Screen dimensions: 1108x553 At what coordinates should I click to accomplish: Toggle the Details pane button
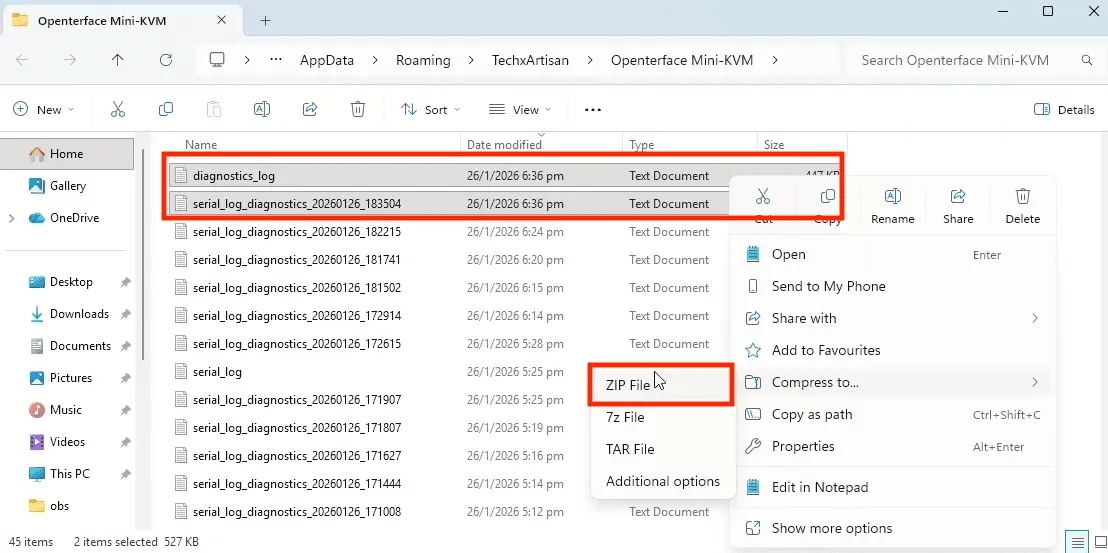pyautogui.click(x=1064, y=109)
